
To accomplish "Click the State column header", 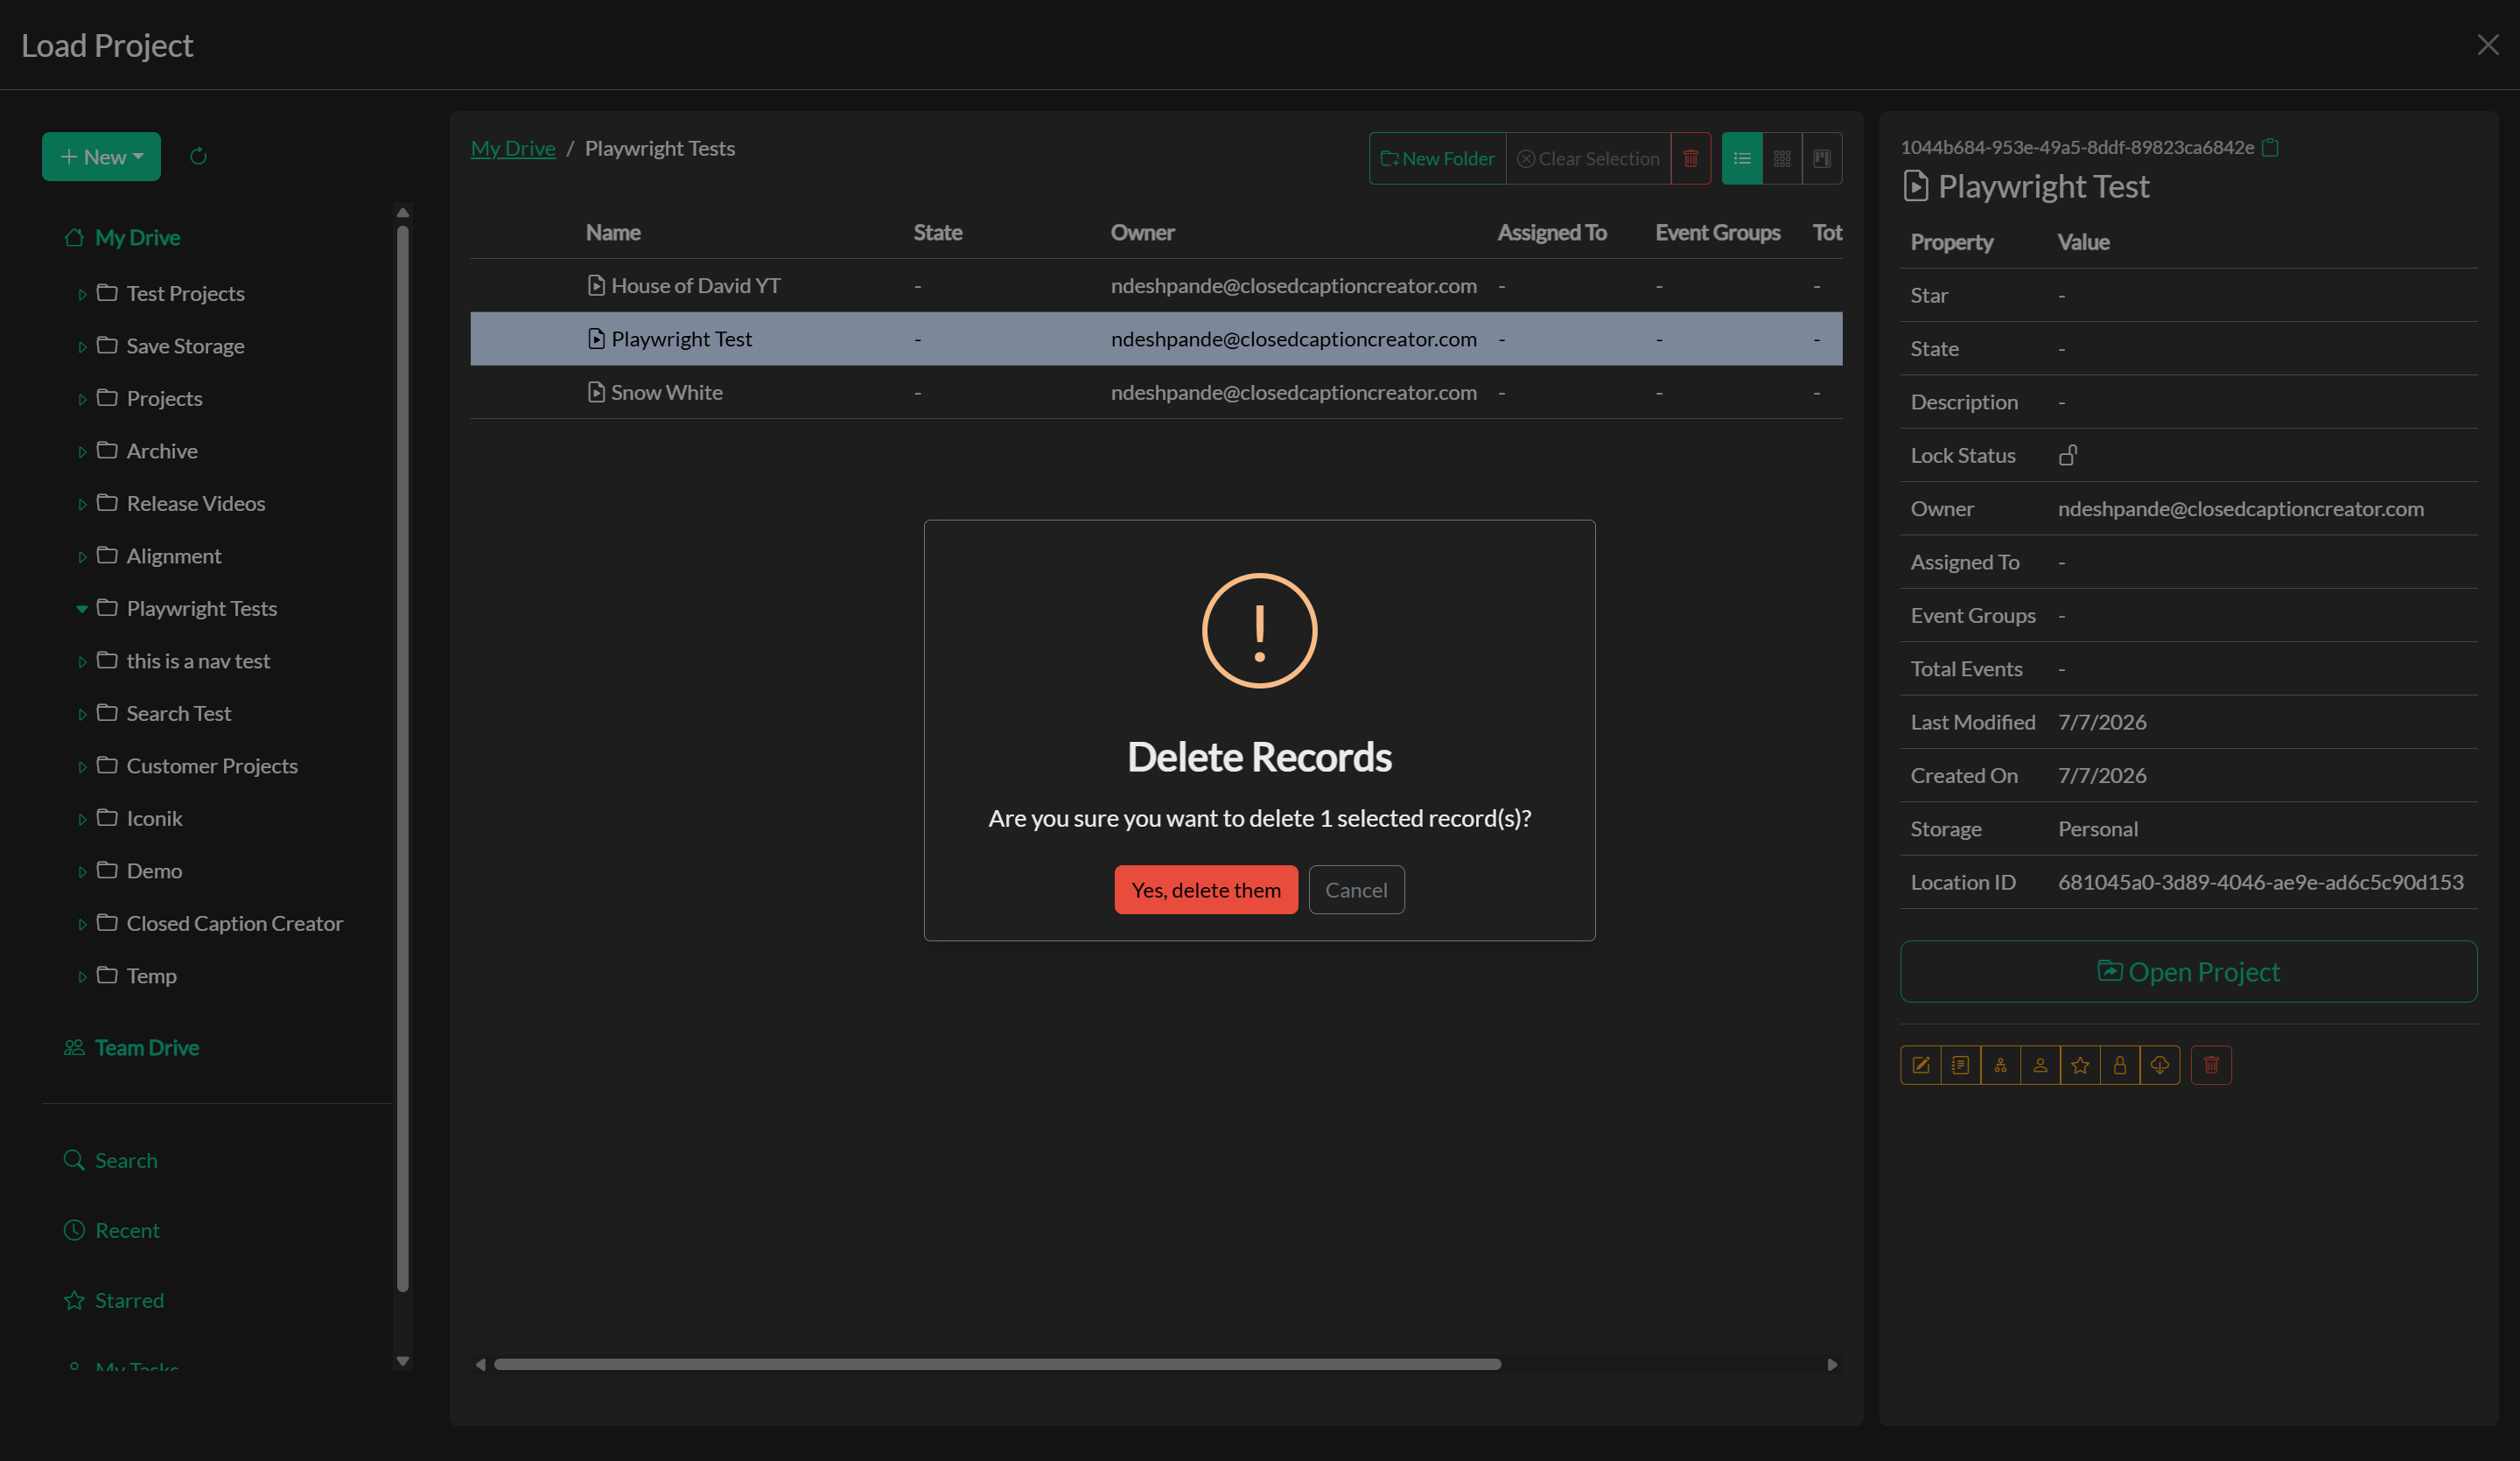I will click(938, 232).
